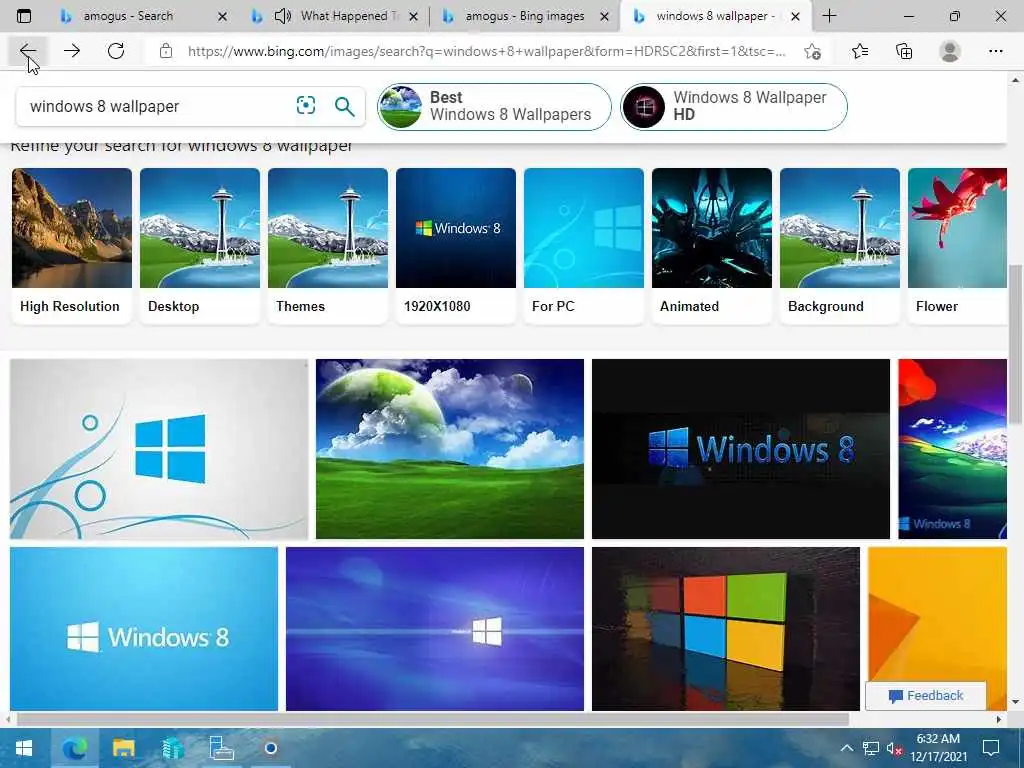Open the purple-blue glowing Windows logo wallpaper

tap(435, 628)
